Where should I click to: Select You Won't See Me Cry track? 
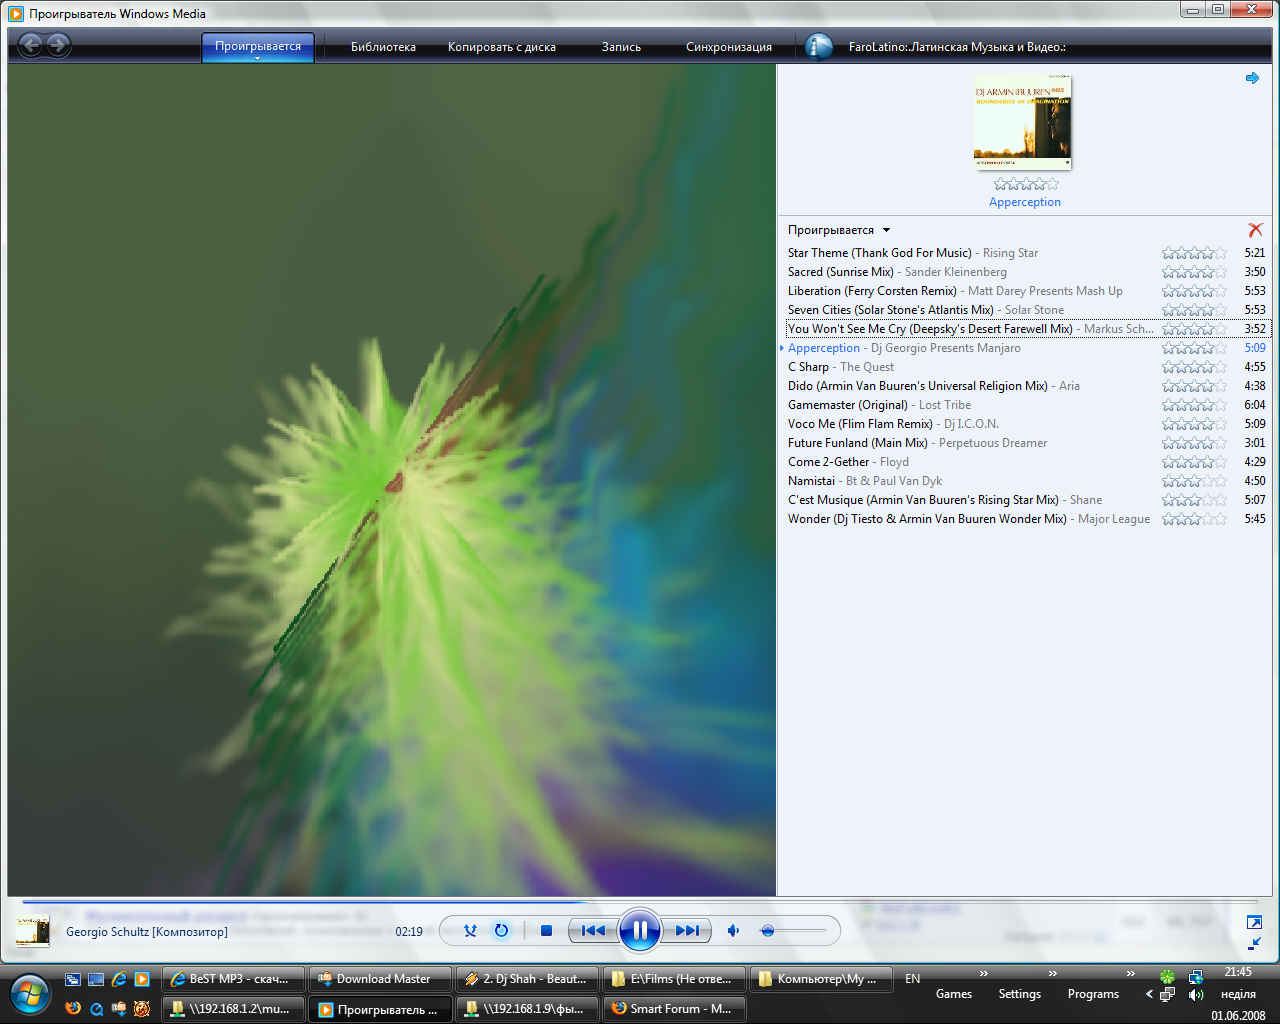pyautogui.click(x=1026, y=329)
